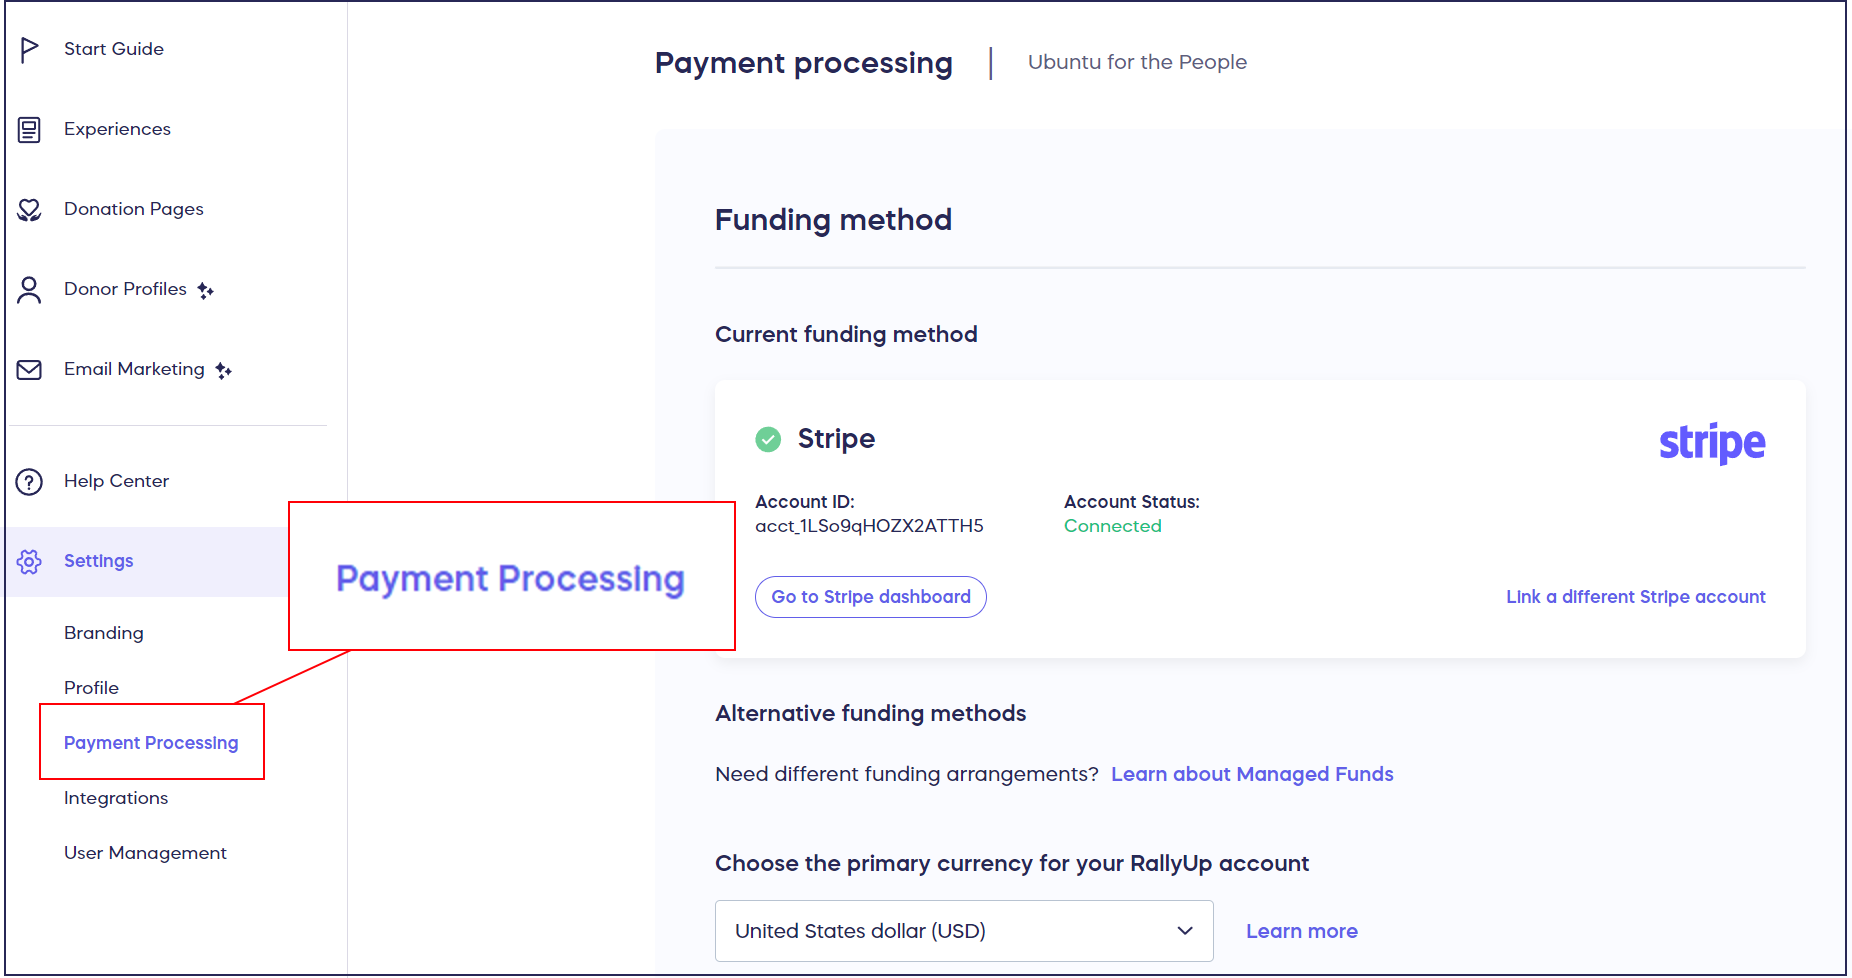Click the chevron on the USD selector

(1186, 930)
